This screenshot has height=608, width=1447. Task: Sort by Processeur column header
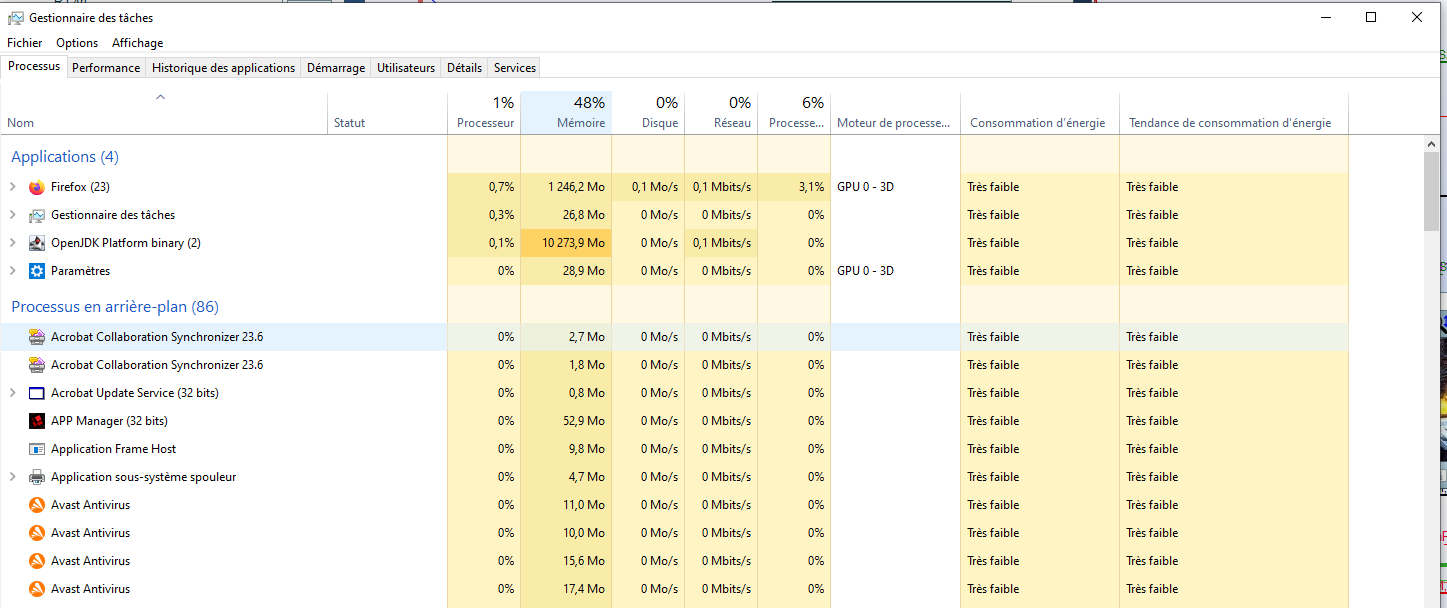[x=484, y=114]
